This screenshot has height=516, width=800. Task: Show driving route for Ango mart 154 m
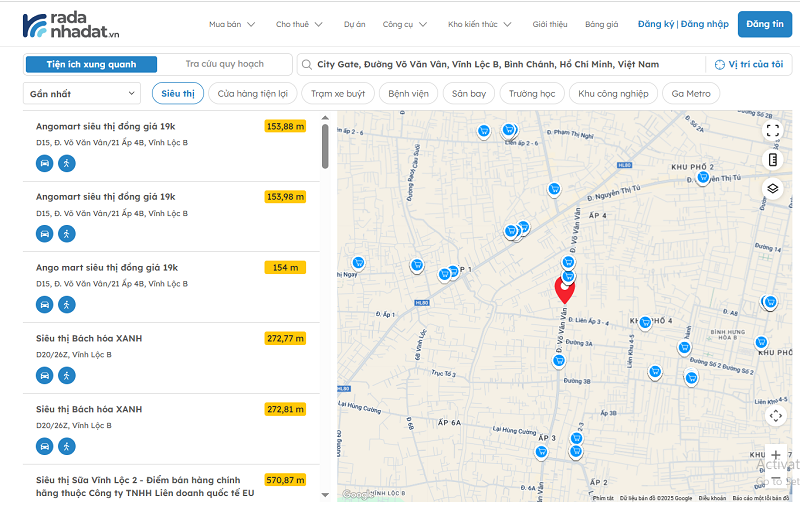pyautogui.click(x=44, y=305)
